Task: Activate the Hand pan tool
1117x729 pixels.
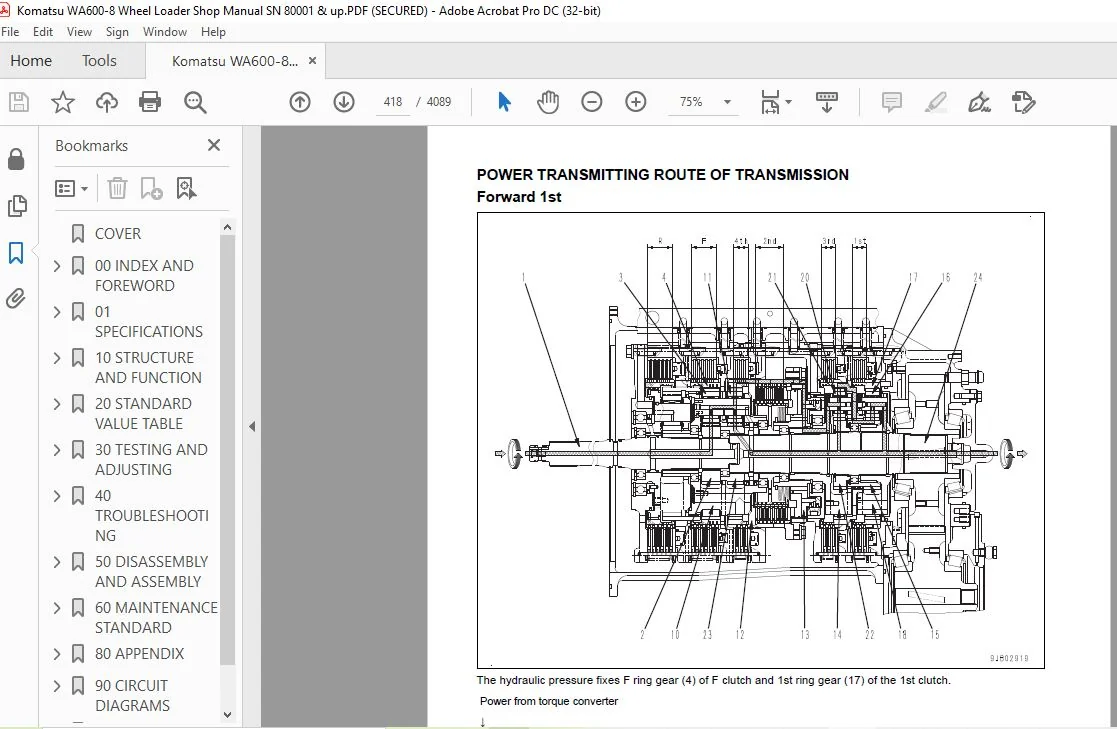Action: [548, 102]
